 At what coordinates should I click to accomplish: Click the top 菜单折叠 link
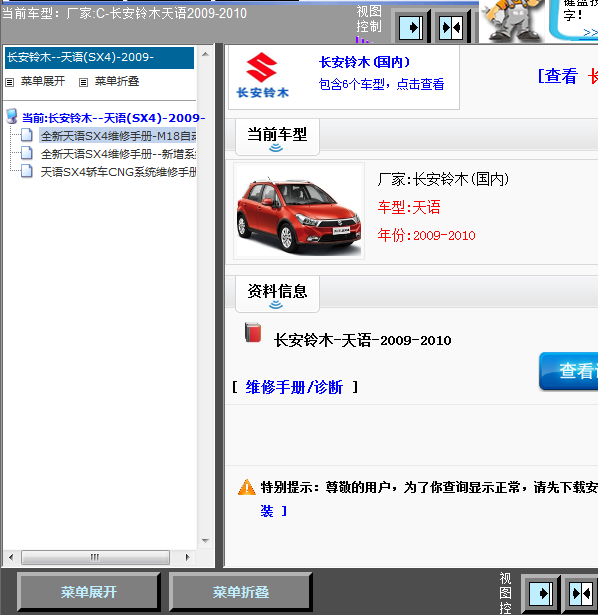pyautogui.click(x=117, y=81)
